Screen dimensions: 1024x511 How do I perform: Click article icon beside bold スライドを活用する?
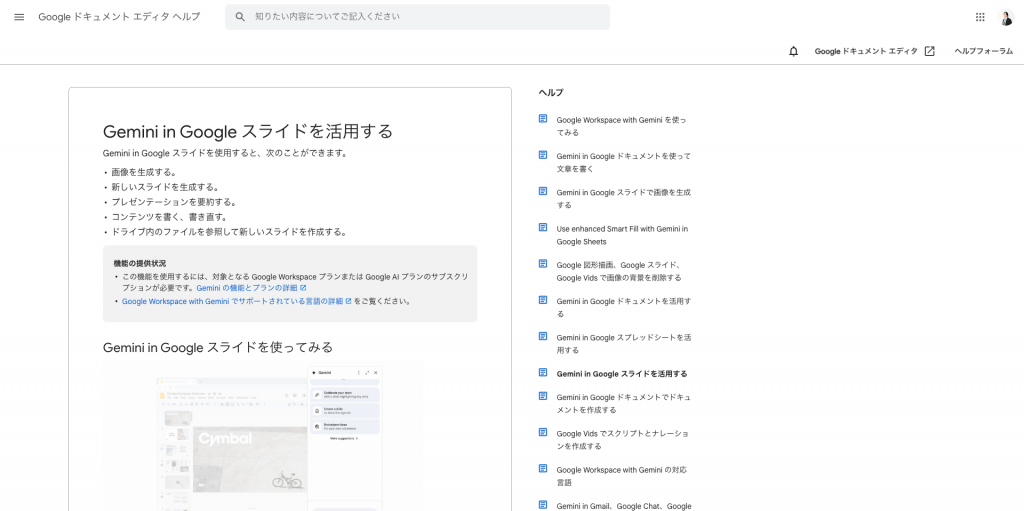coord(542,372)
